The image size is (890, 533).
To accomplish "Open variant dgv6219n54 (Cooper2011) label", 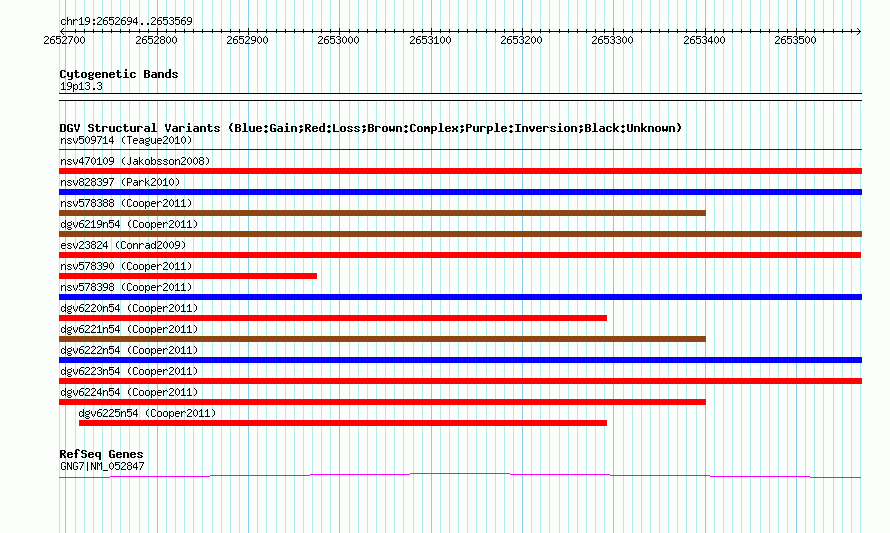I will [x=129, y=224].
